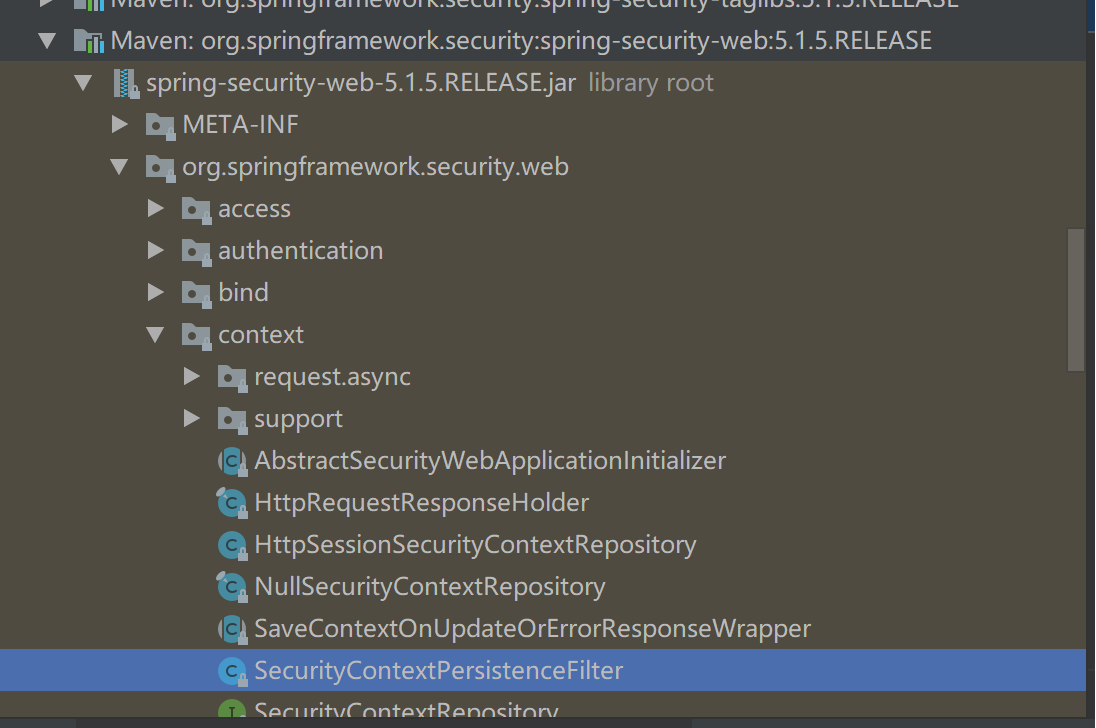Viewport: 1096px width, 728px height.
Task: Click the class icon of HttpRequestResponseHolder
Action: tap(231, 503)
